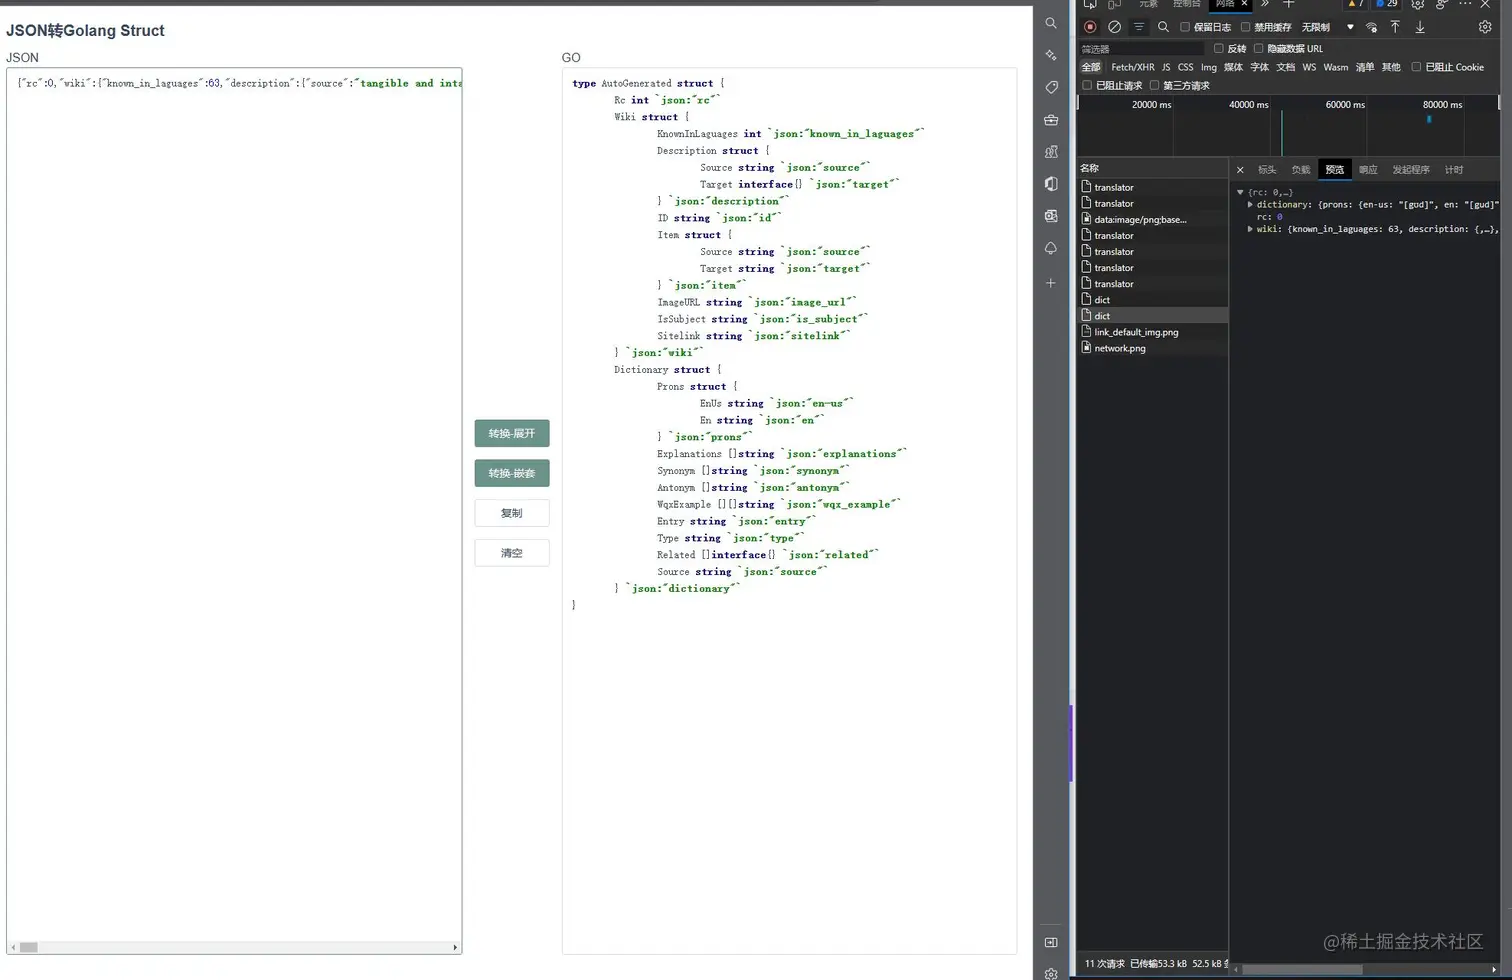Image resolution: width=1512 pixels, height=980 pixels.
Task: Open the tree icon in browser sidebar
Action: click(x=1051, y=248)
